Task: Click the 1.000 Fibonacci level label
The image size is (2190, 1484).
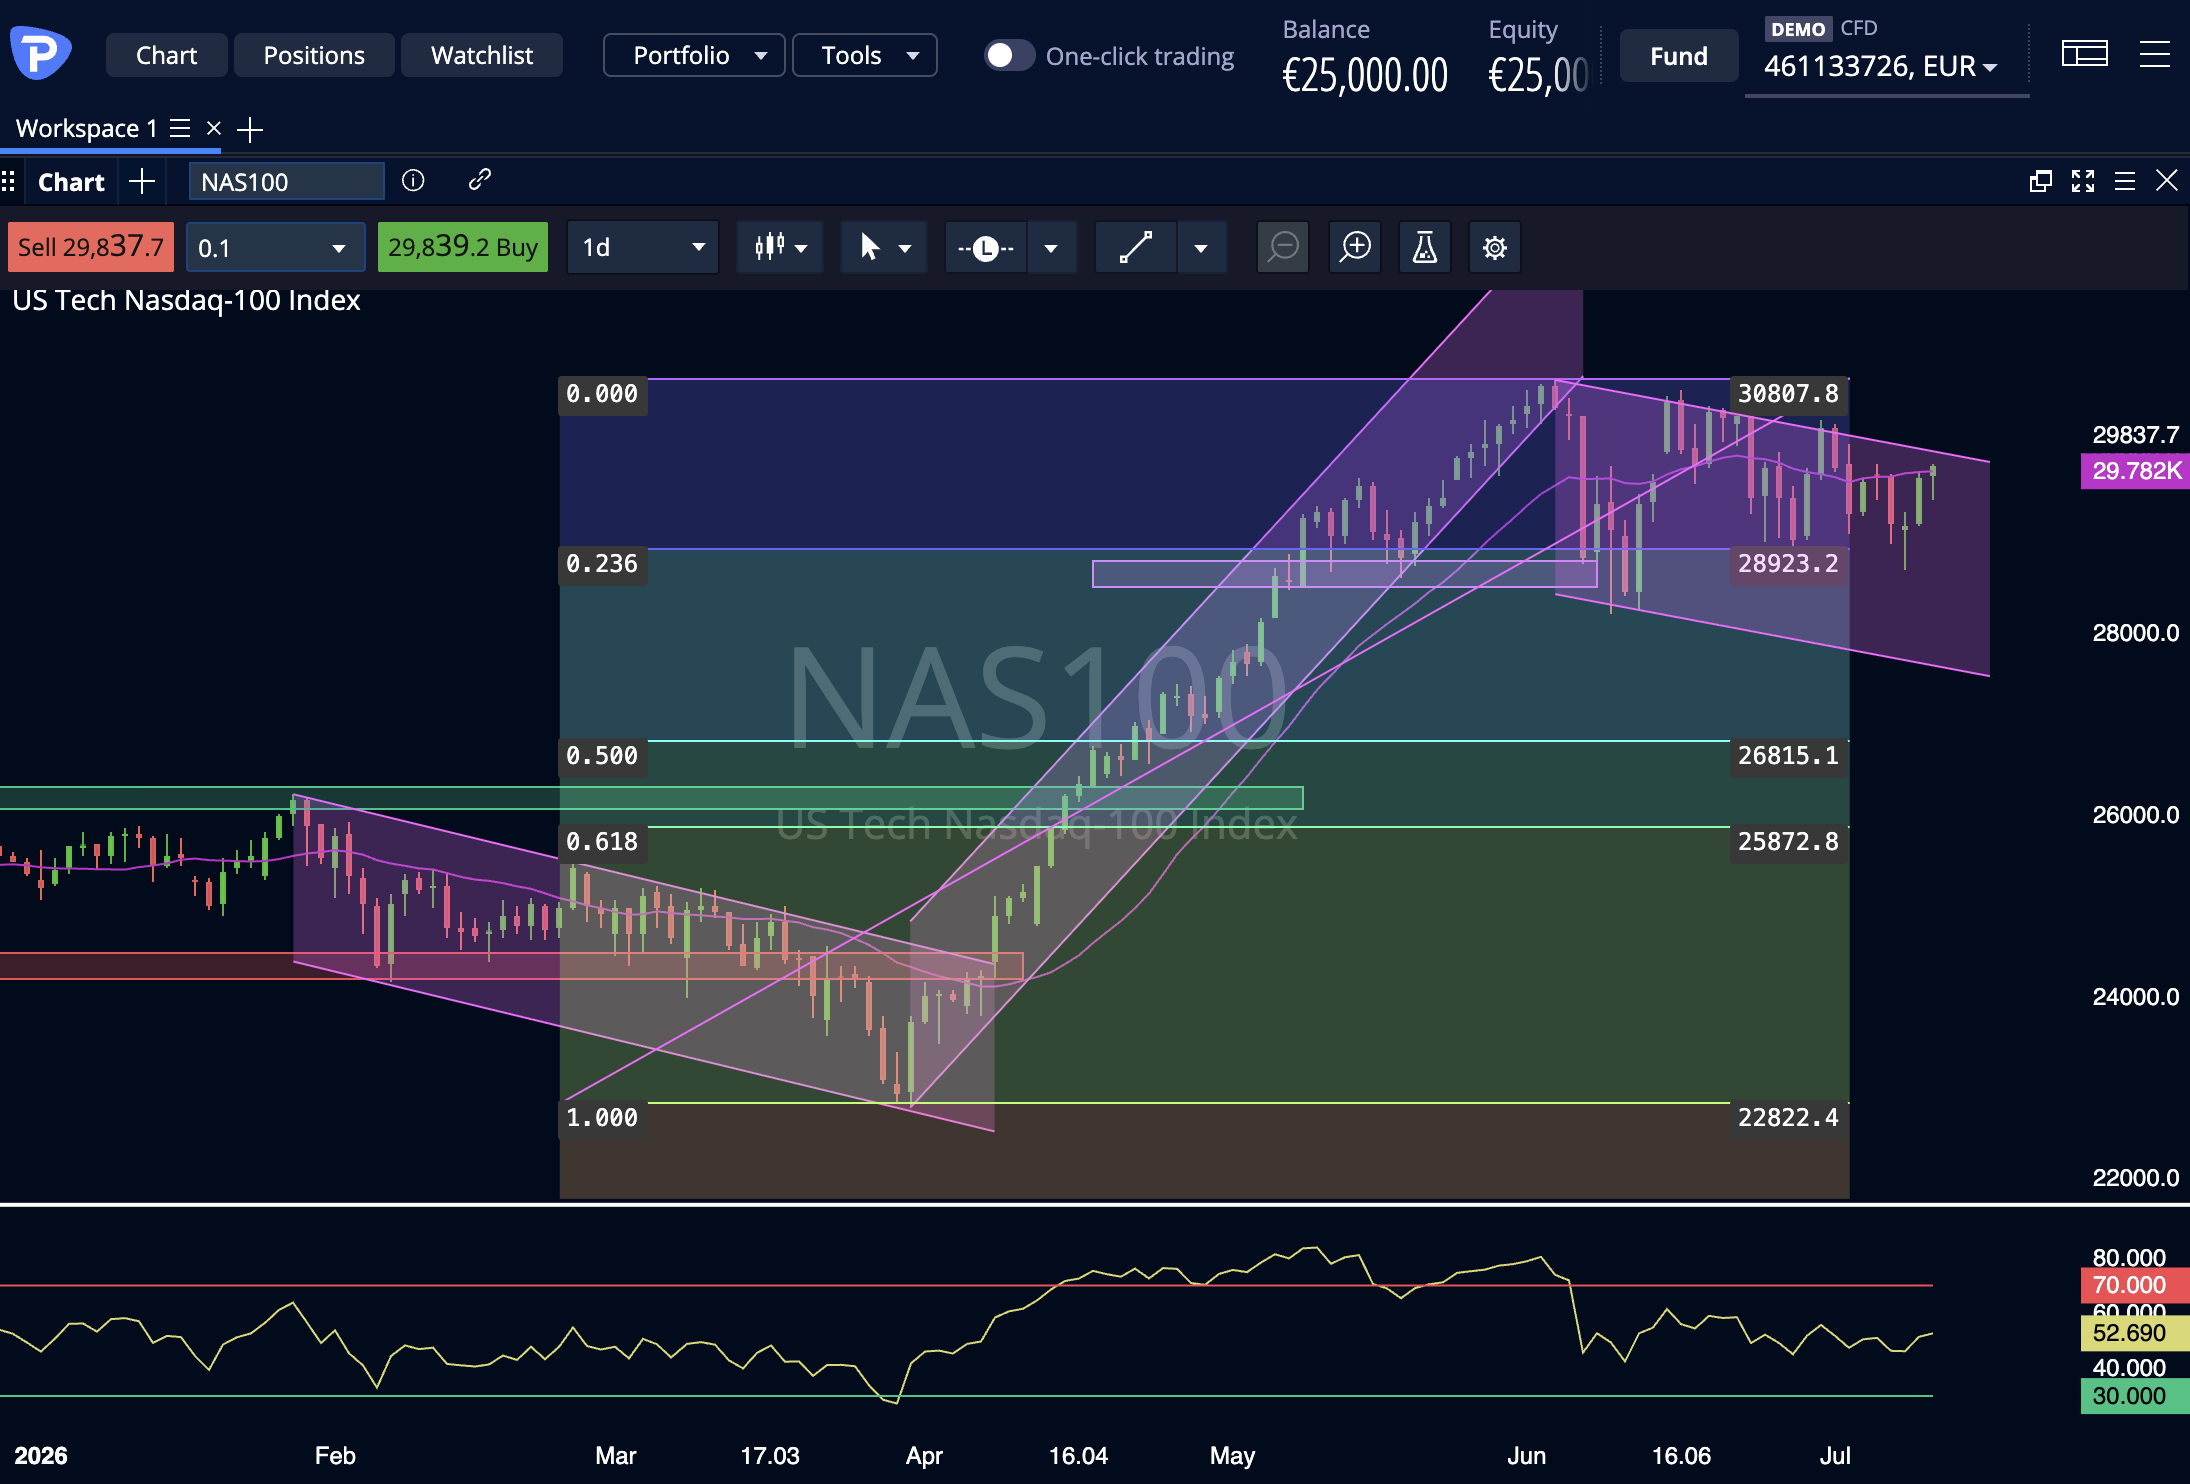Action: pyautogui.click(x=602, y=1118)
